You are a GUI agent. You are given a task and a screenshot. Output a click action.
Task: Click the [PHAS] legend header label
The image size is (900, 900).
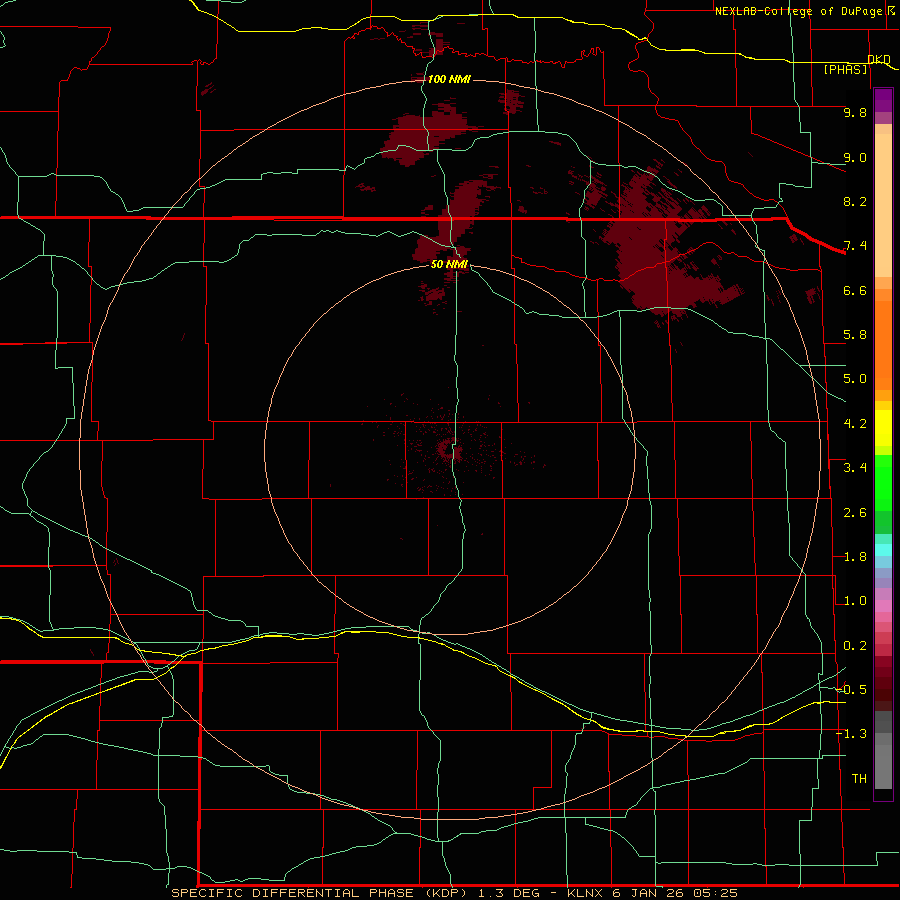845,69
